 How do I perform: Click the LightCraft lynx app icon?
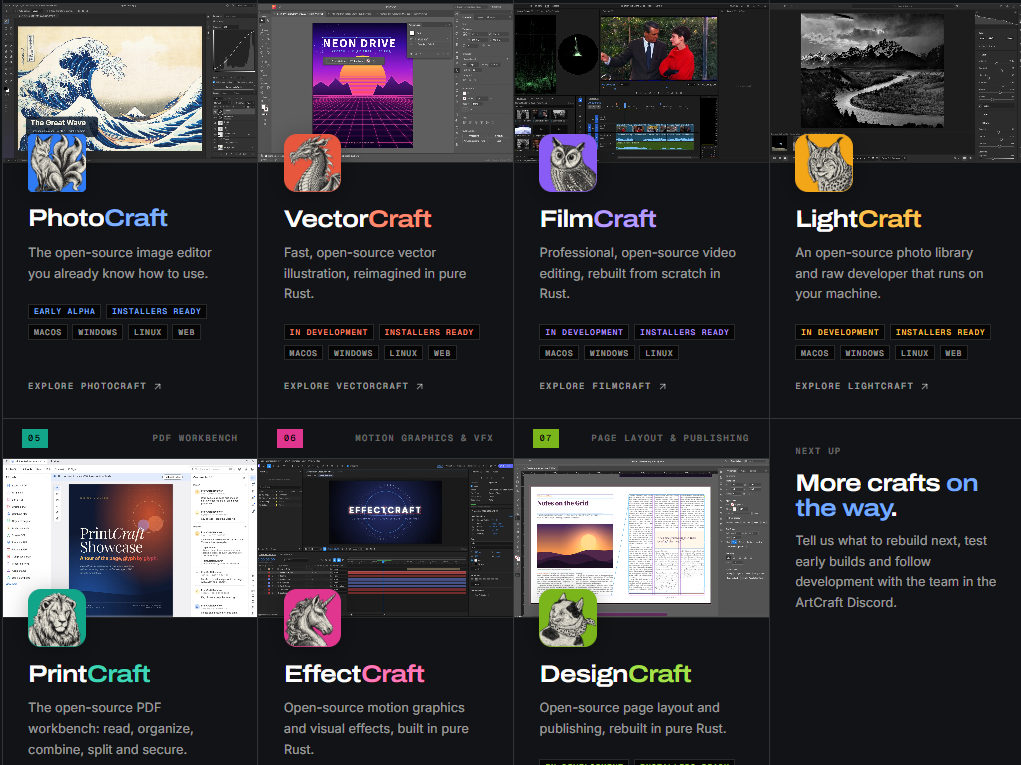[x=824, y=163]
